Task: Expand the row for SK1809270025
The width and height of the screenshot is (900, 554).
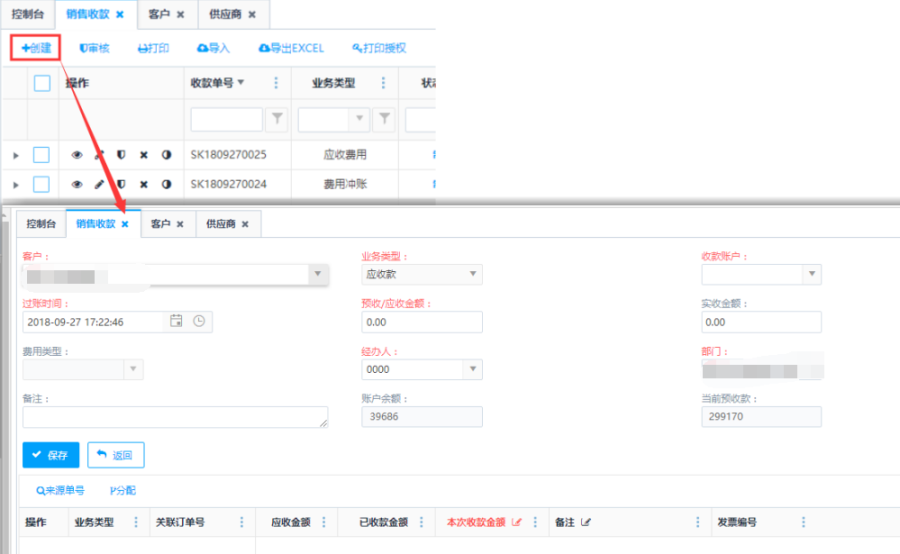Action: click(15, 155)
